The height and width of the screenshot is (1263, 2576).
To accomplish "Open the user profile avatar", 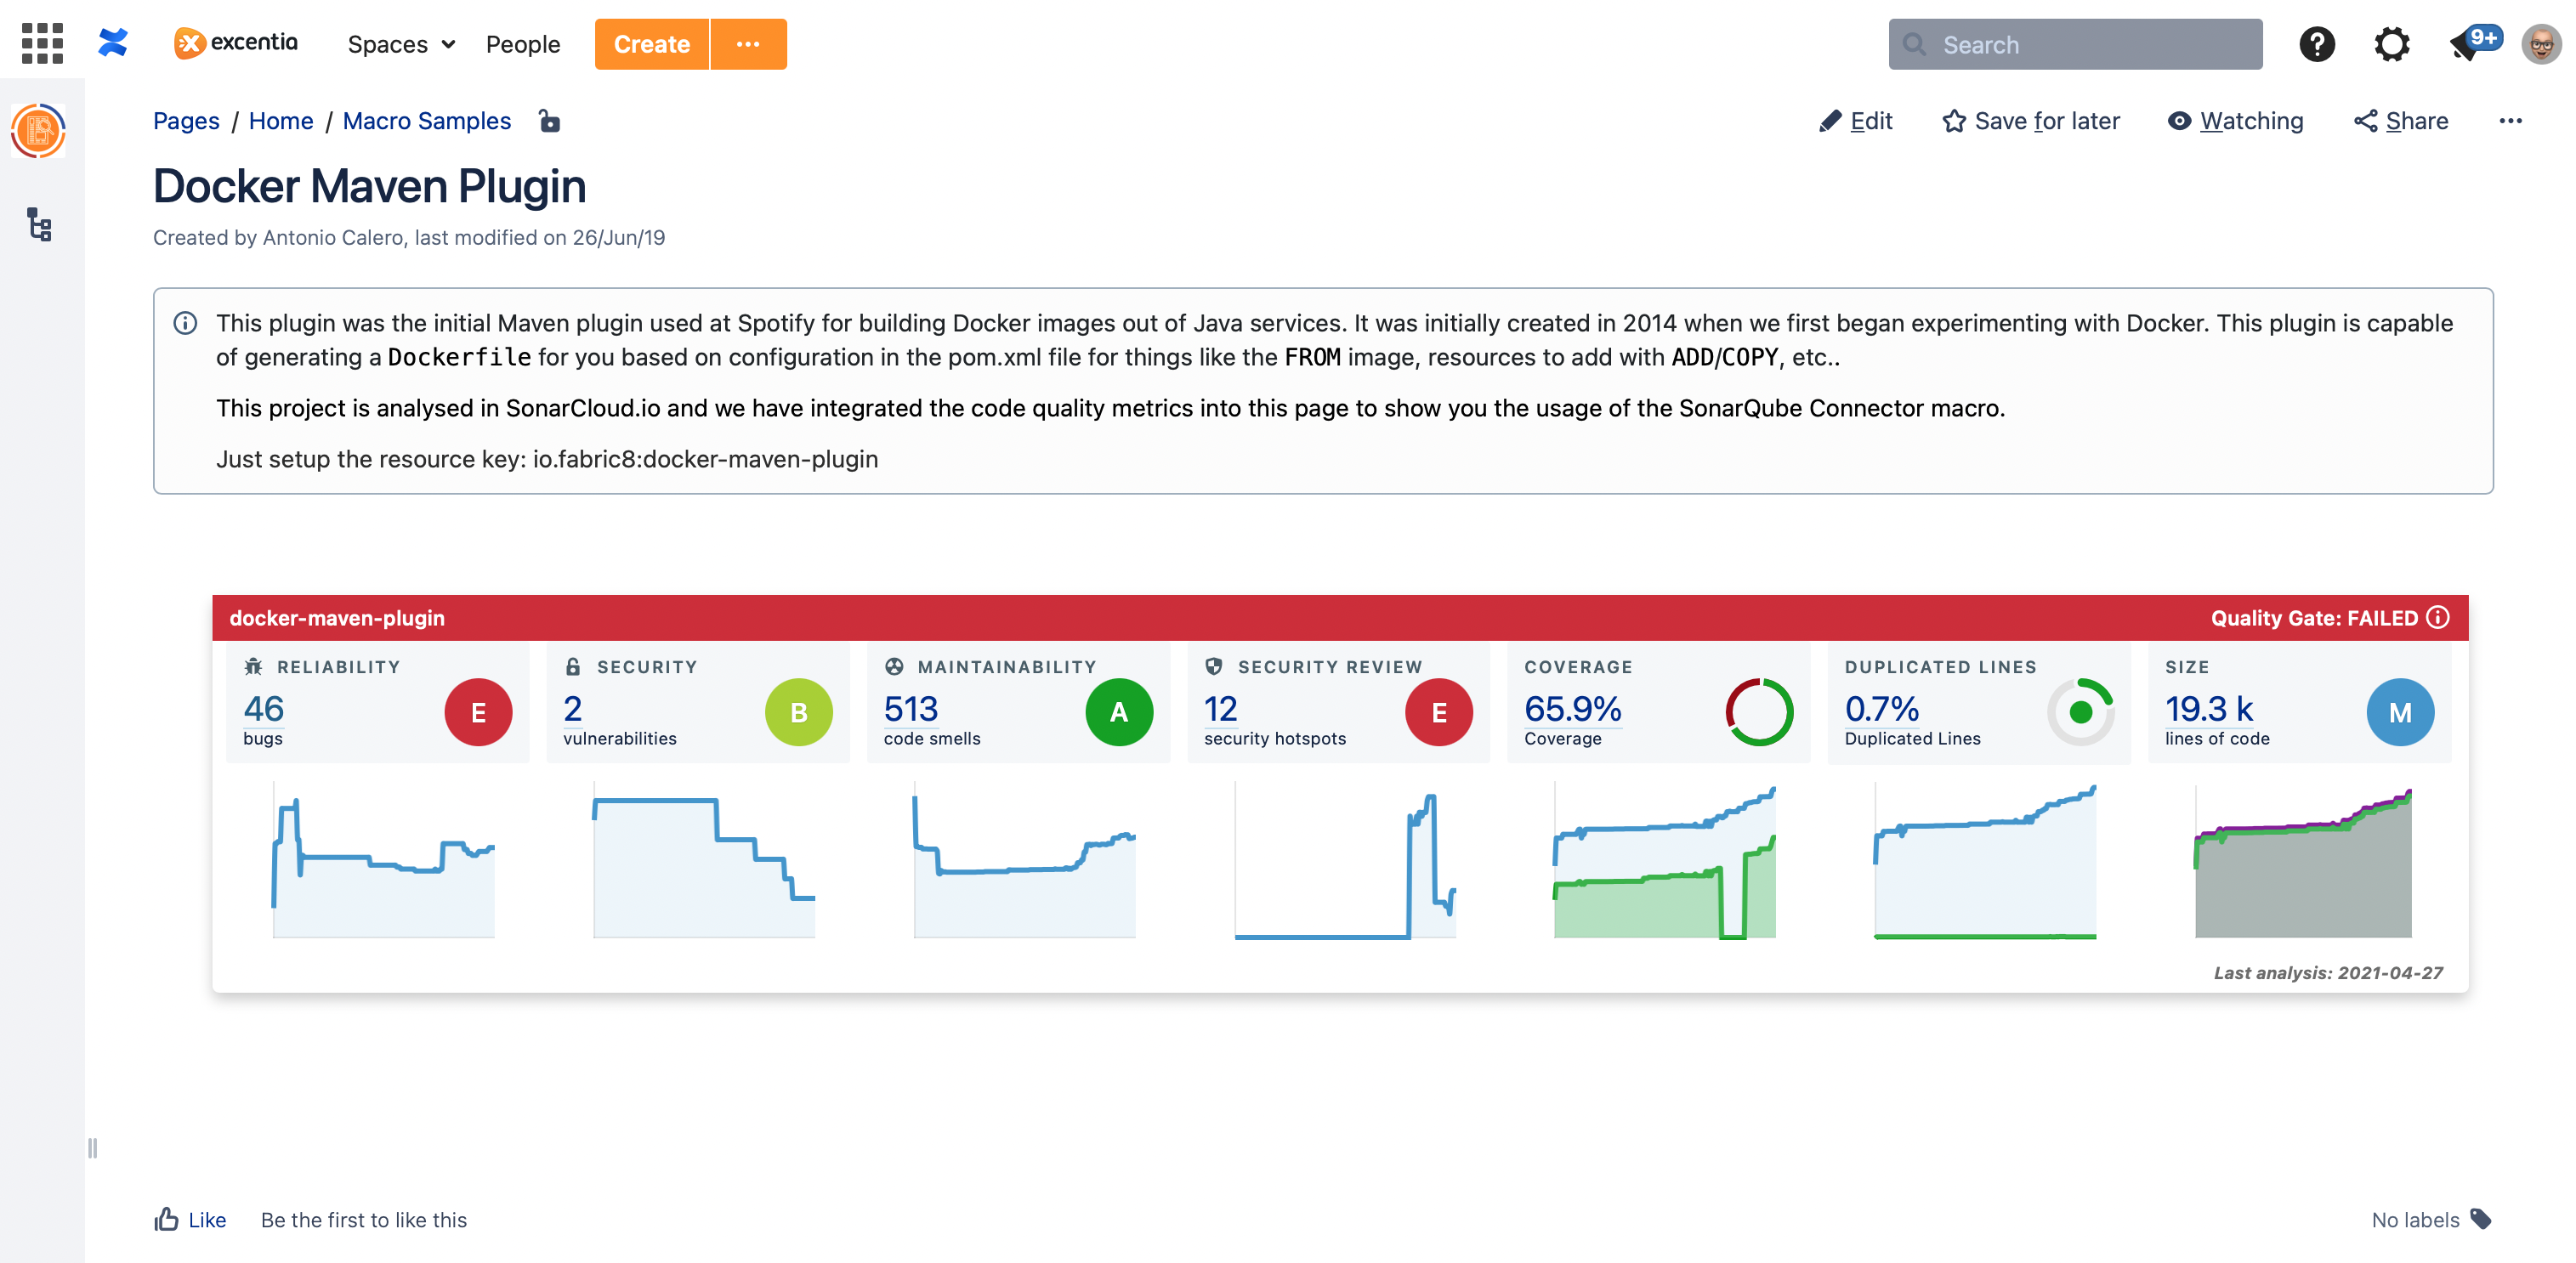I will [2541, 44].
